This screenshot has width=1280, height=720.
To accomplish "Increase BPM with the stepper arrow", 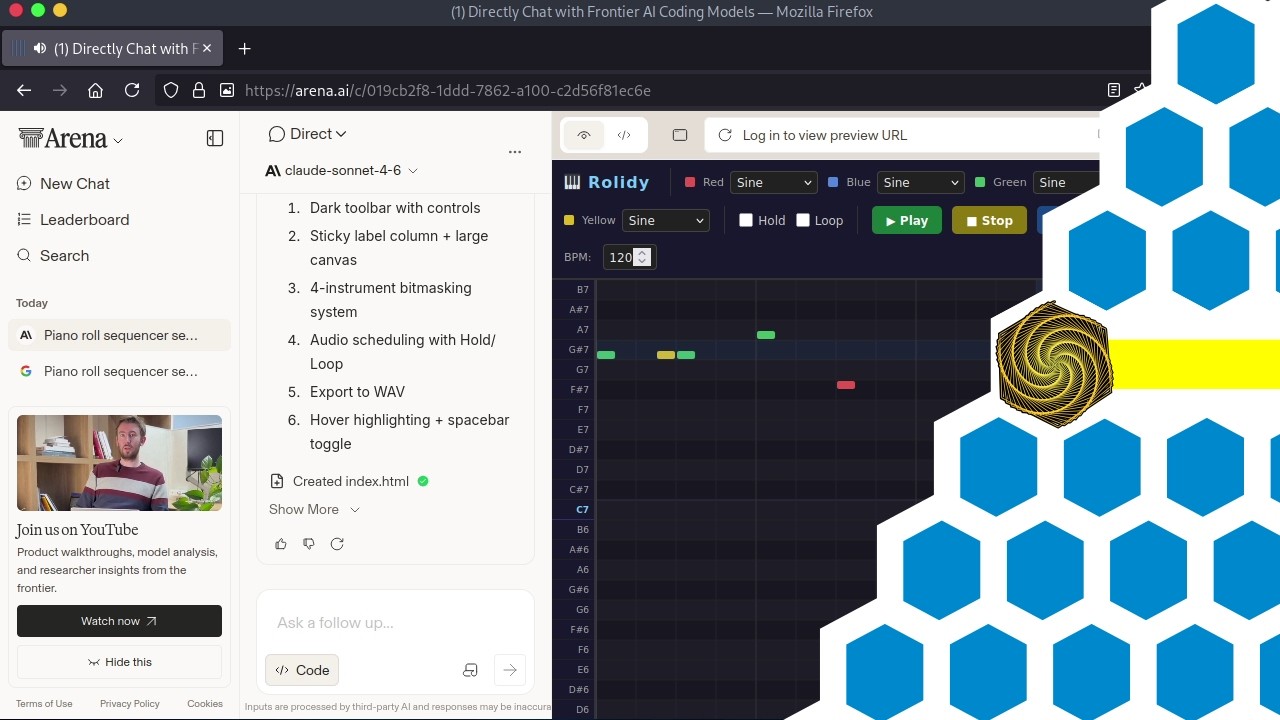I will click(643, 252).
